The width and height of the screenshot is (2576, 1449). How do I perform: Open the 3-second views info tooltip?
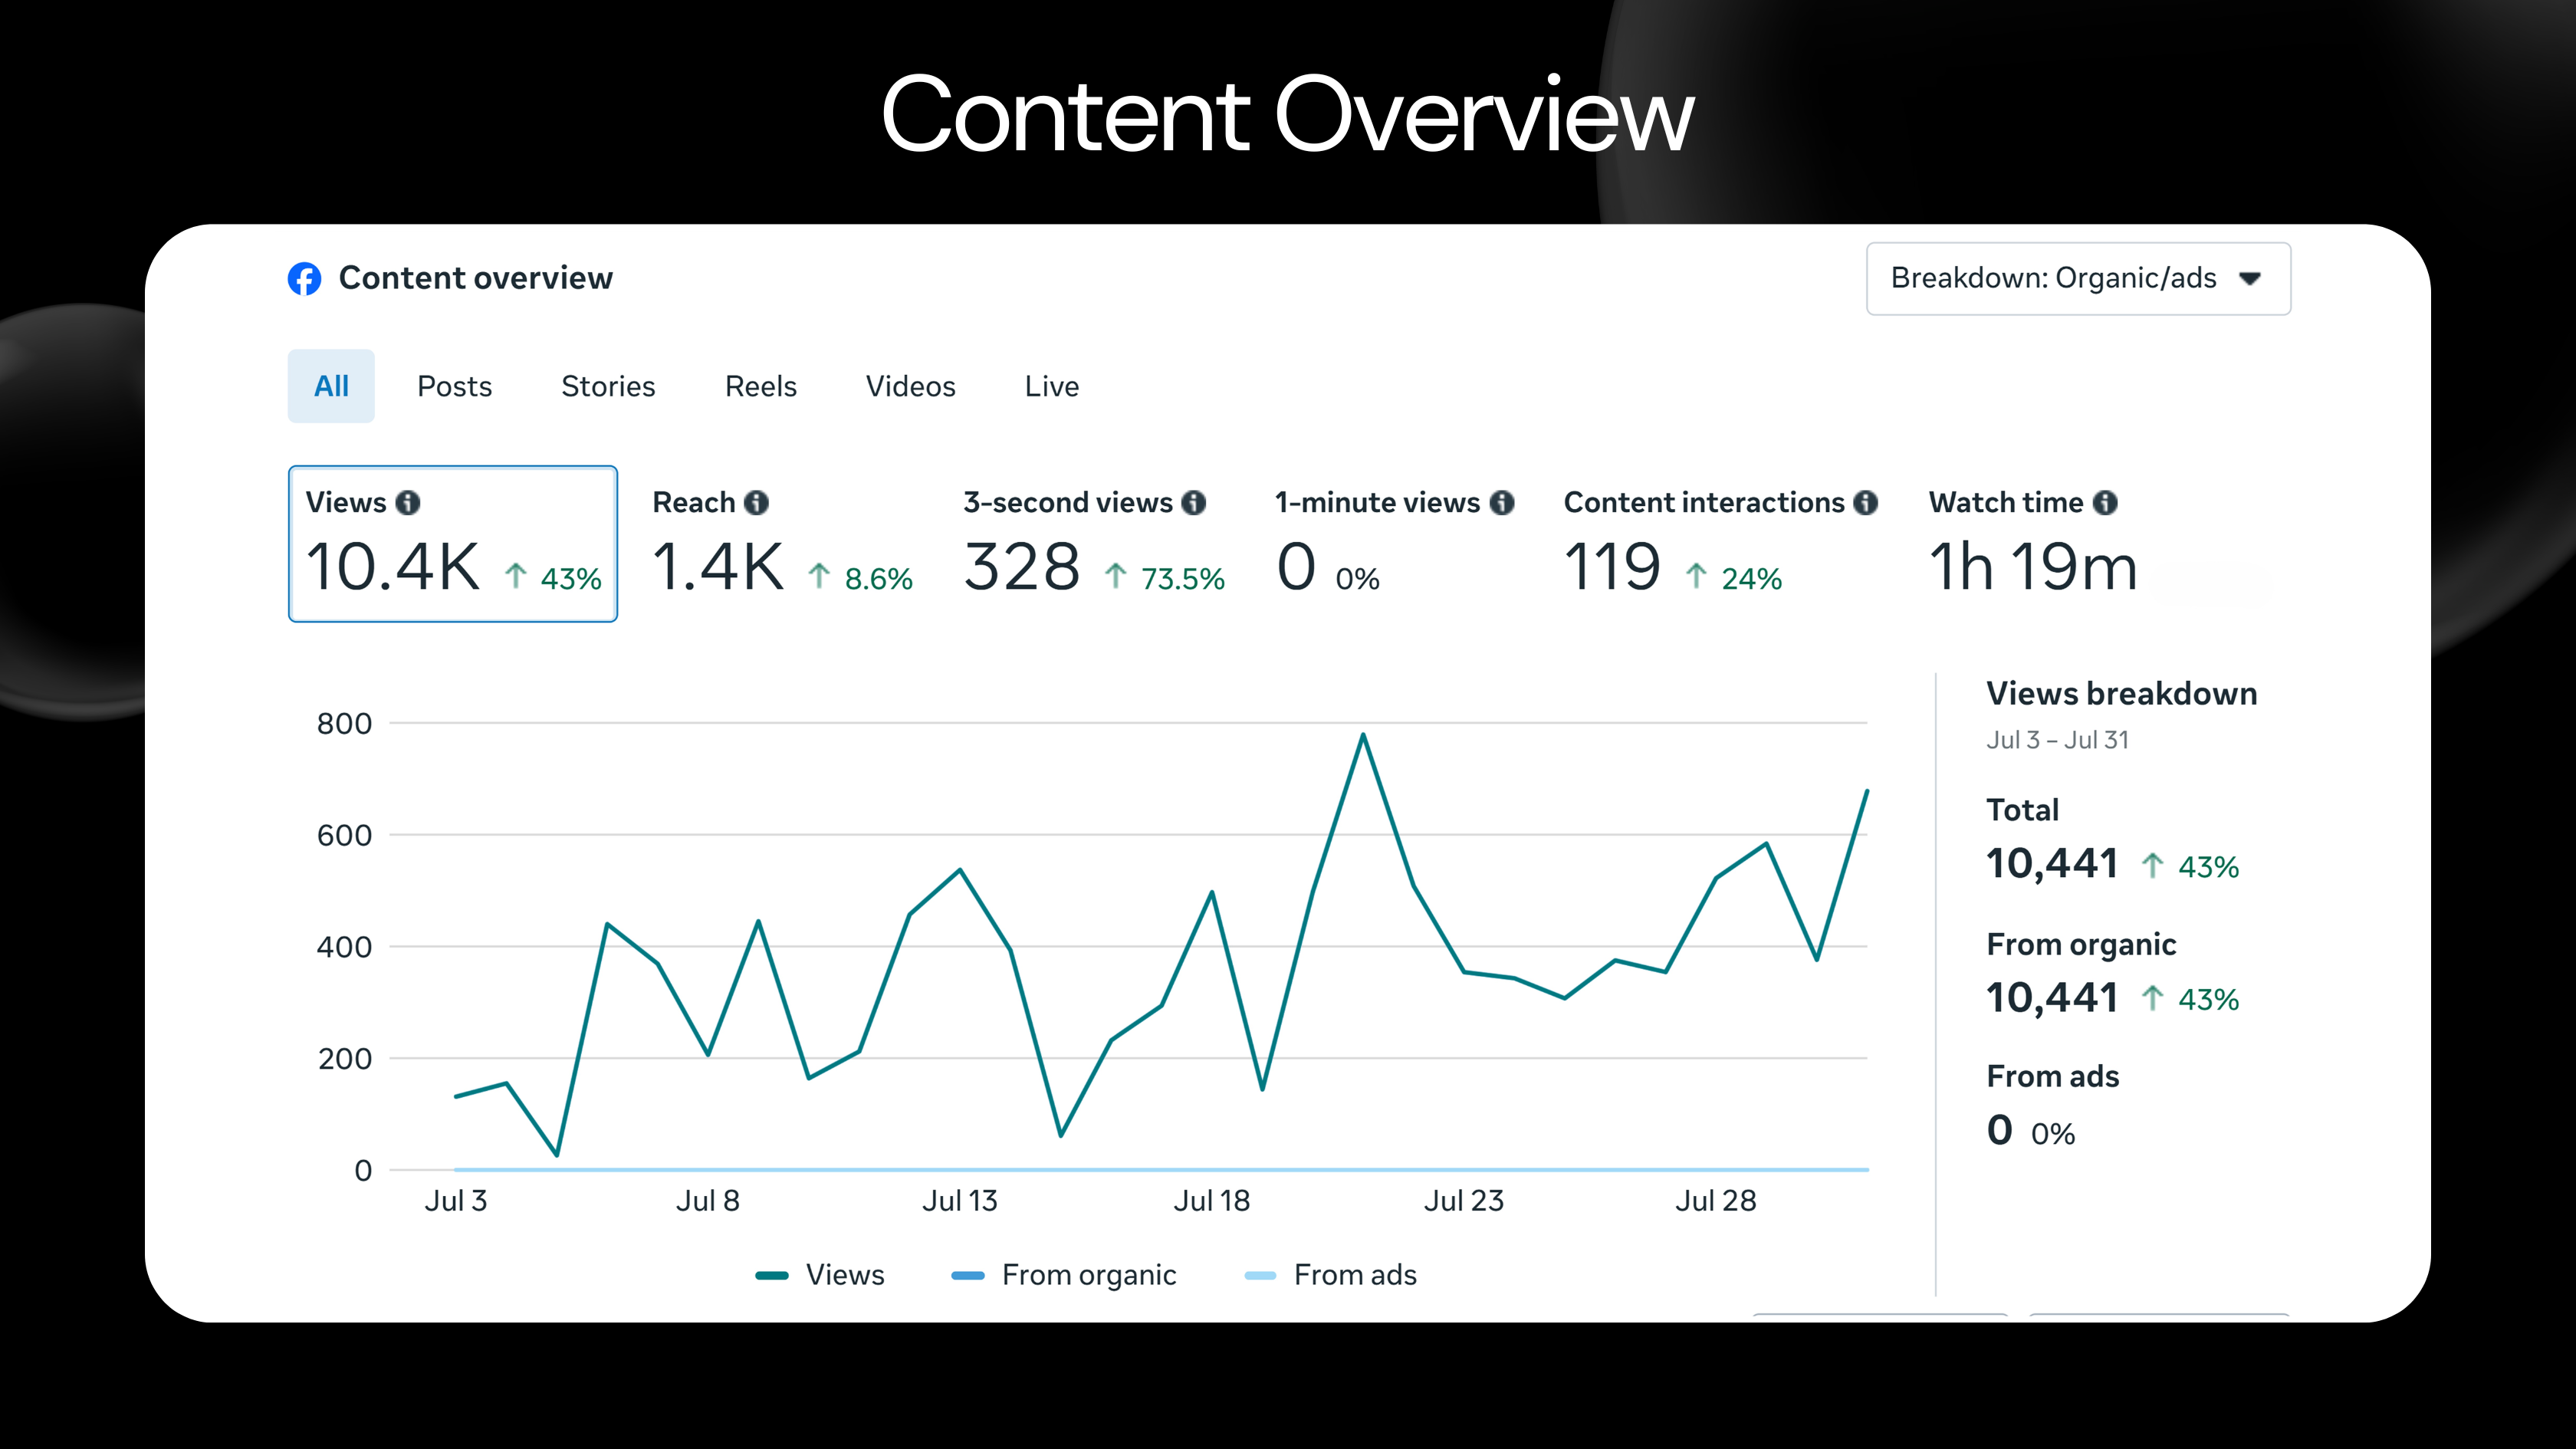tap(1194, 503)
